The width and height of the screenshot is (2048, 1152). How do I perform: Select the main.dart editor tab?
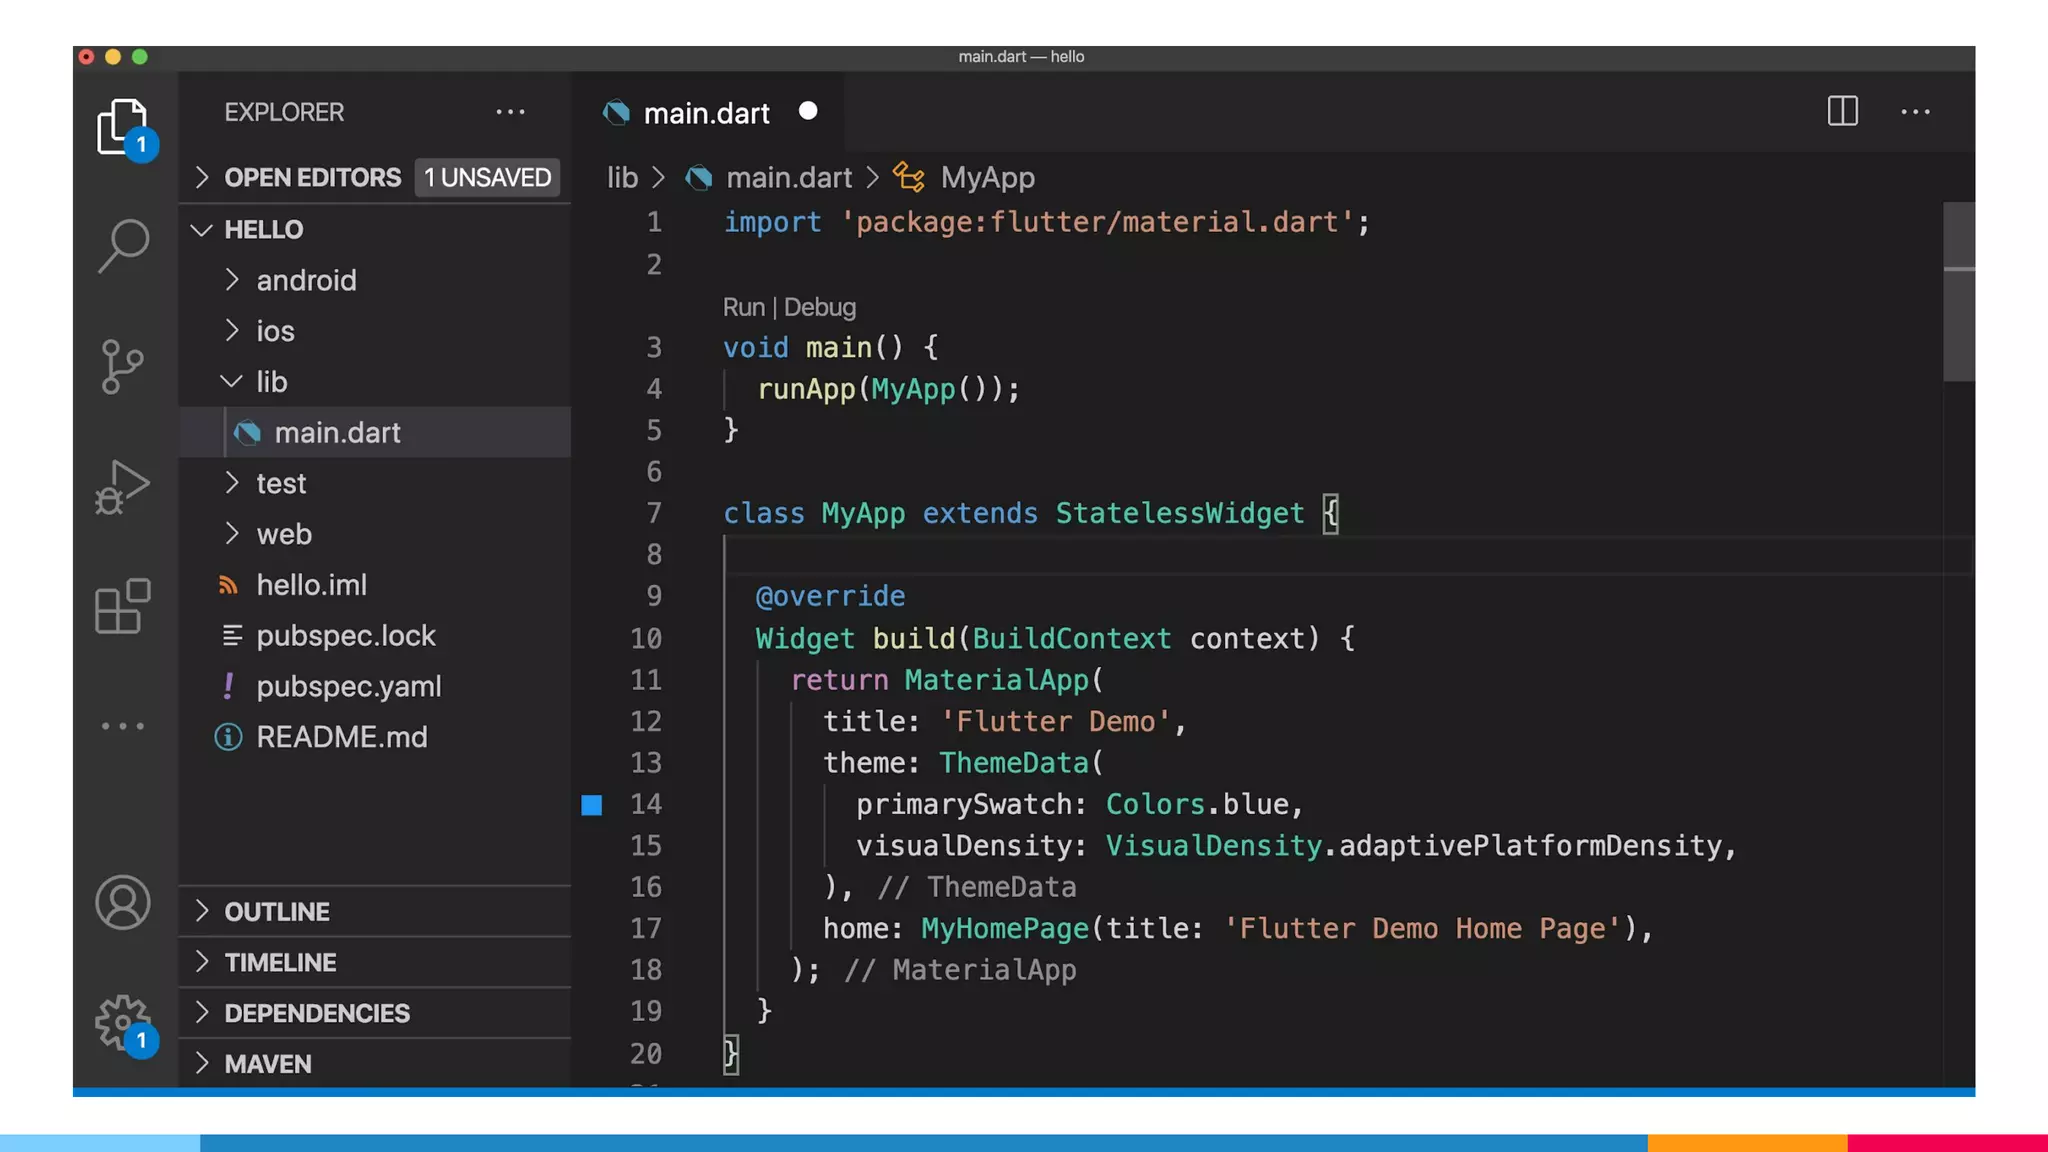tap(706, 113)
